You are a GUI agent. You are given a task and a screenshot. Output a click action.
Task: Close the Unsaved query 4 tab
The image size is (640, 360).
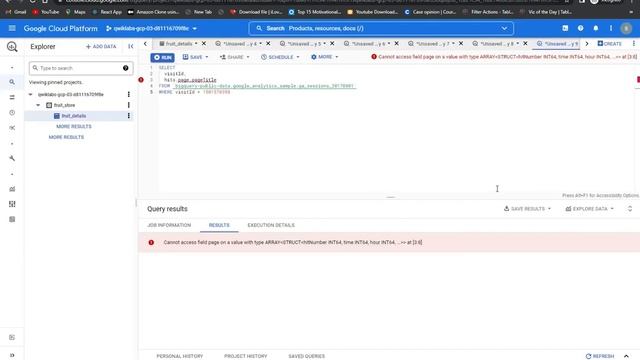point(268,44)
